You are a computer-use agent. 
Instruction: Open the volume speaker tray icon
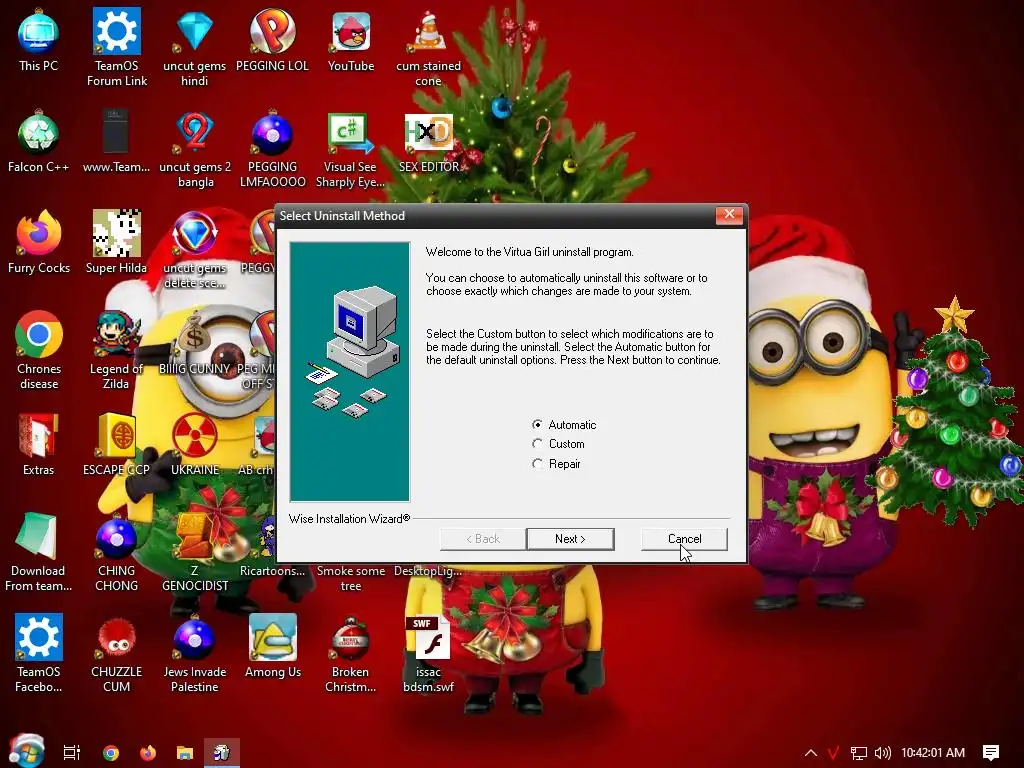click(x=882, y=753)
